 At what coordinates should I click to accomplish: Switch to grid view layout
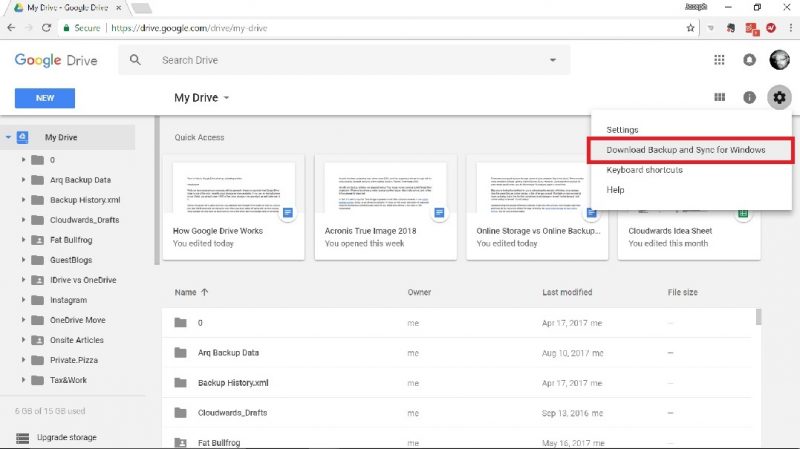(719, 97)
